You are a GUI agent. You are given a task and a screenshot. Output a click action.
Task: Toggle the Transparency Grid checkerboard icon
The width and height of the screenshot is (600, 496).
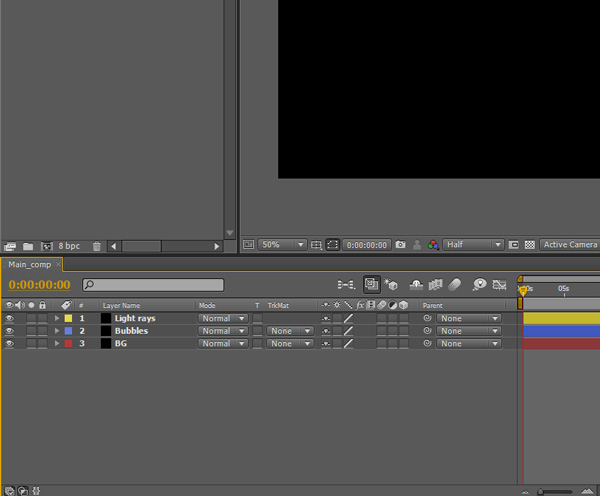click(530, 245)
